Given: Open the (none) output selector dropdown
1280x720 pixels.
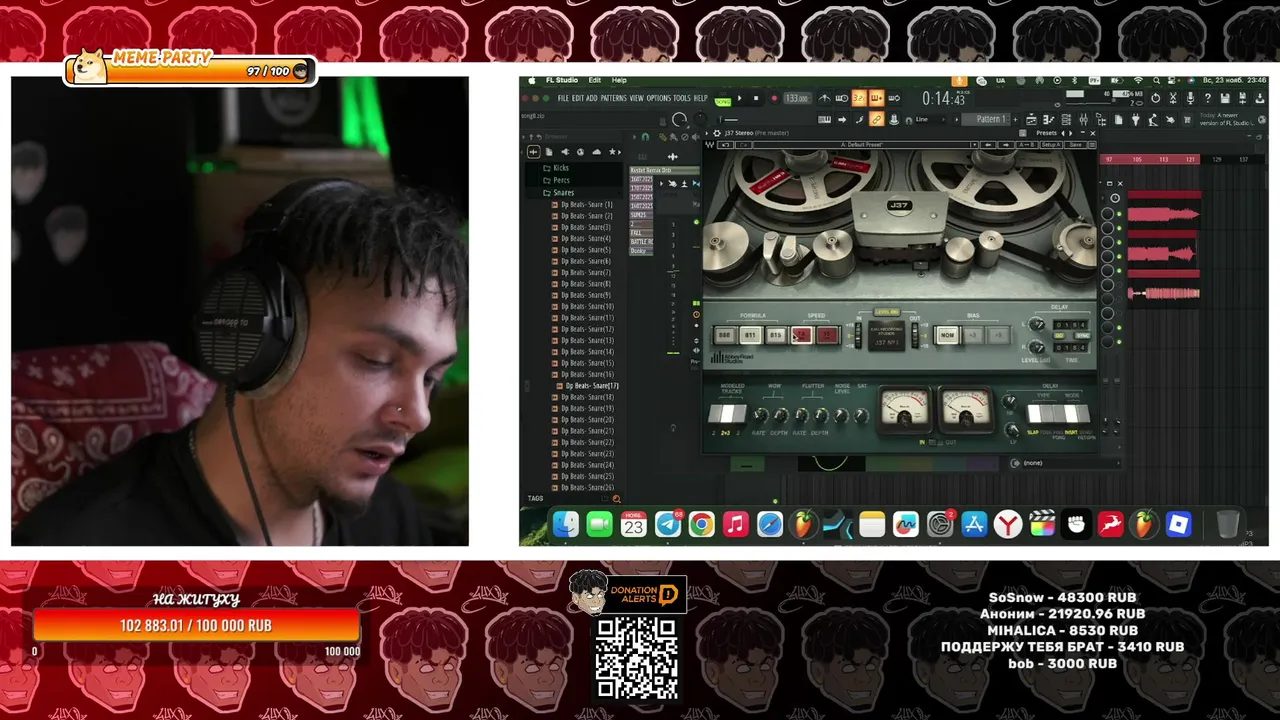Looking at the screenshot, I should tap(1065, 463).
